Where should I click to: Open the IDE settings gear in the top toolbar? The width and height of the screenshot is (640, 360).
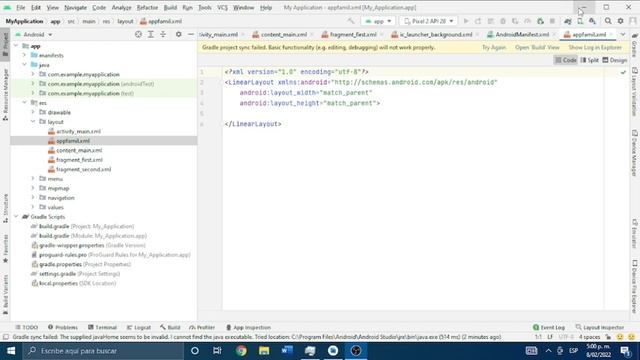[x=620, y=21]
